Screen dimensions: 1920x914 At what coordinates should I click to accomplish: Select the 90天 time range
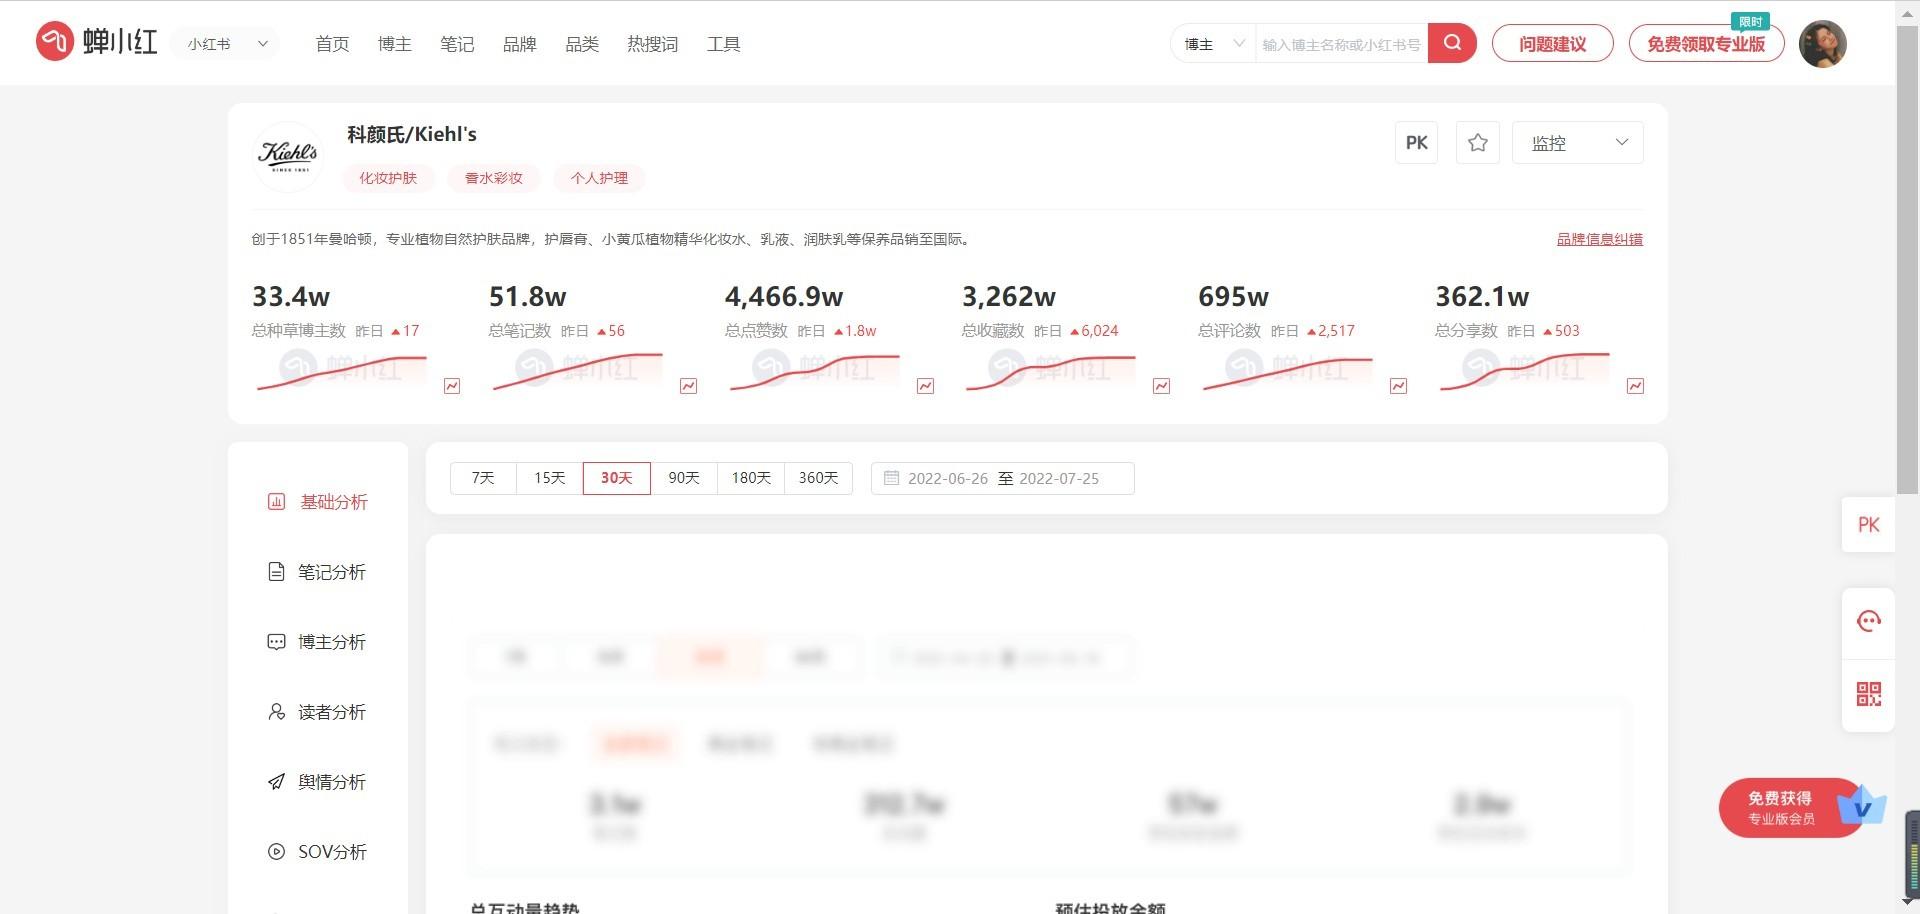pyautogui.click(x=684, y=478)
